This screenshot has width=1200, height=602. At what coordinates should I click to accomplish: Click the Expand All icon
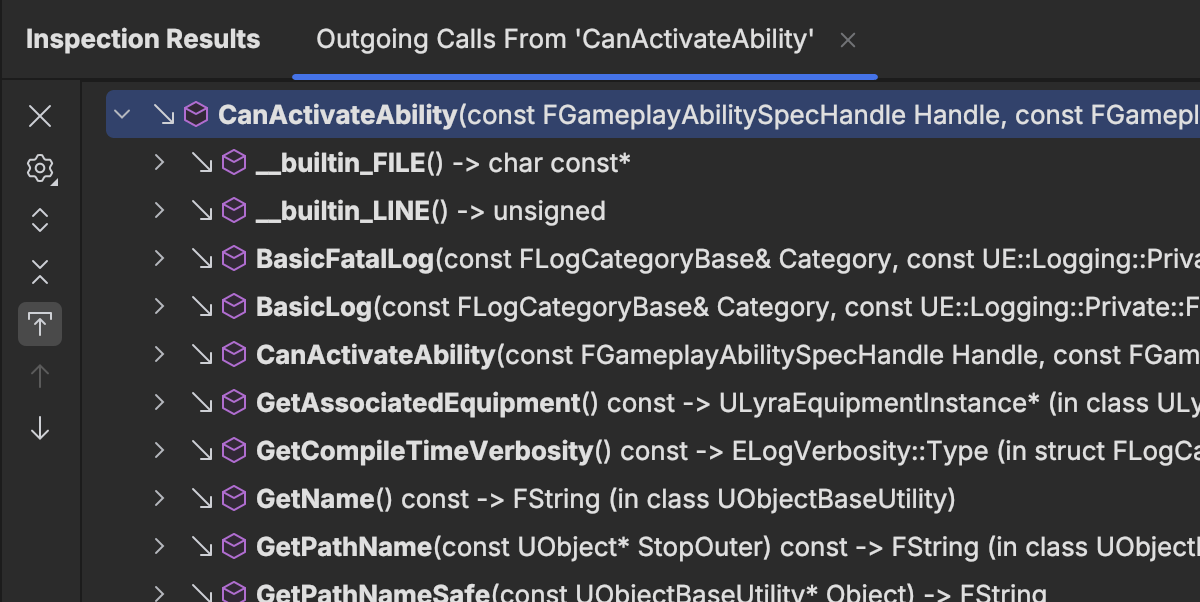[40, 220]
